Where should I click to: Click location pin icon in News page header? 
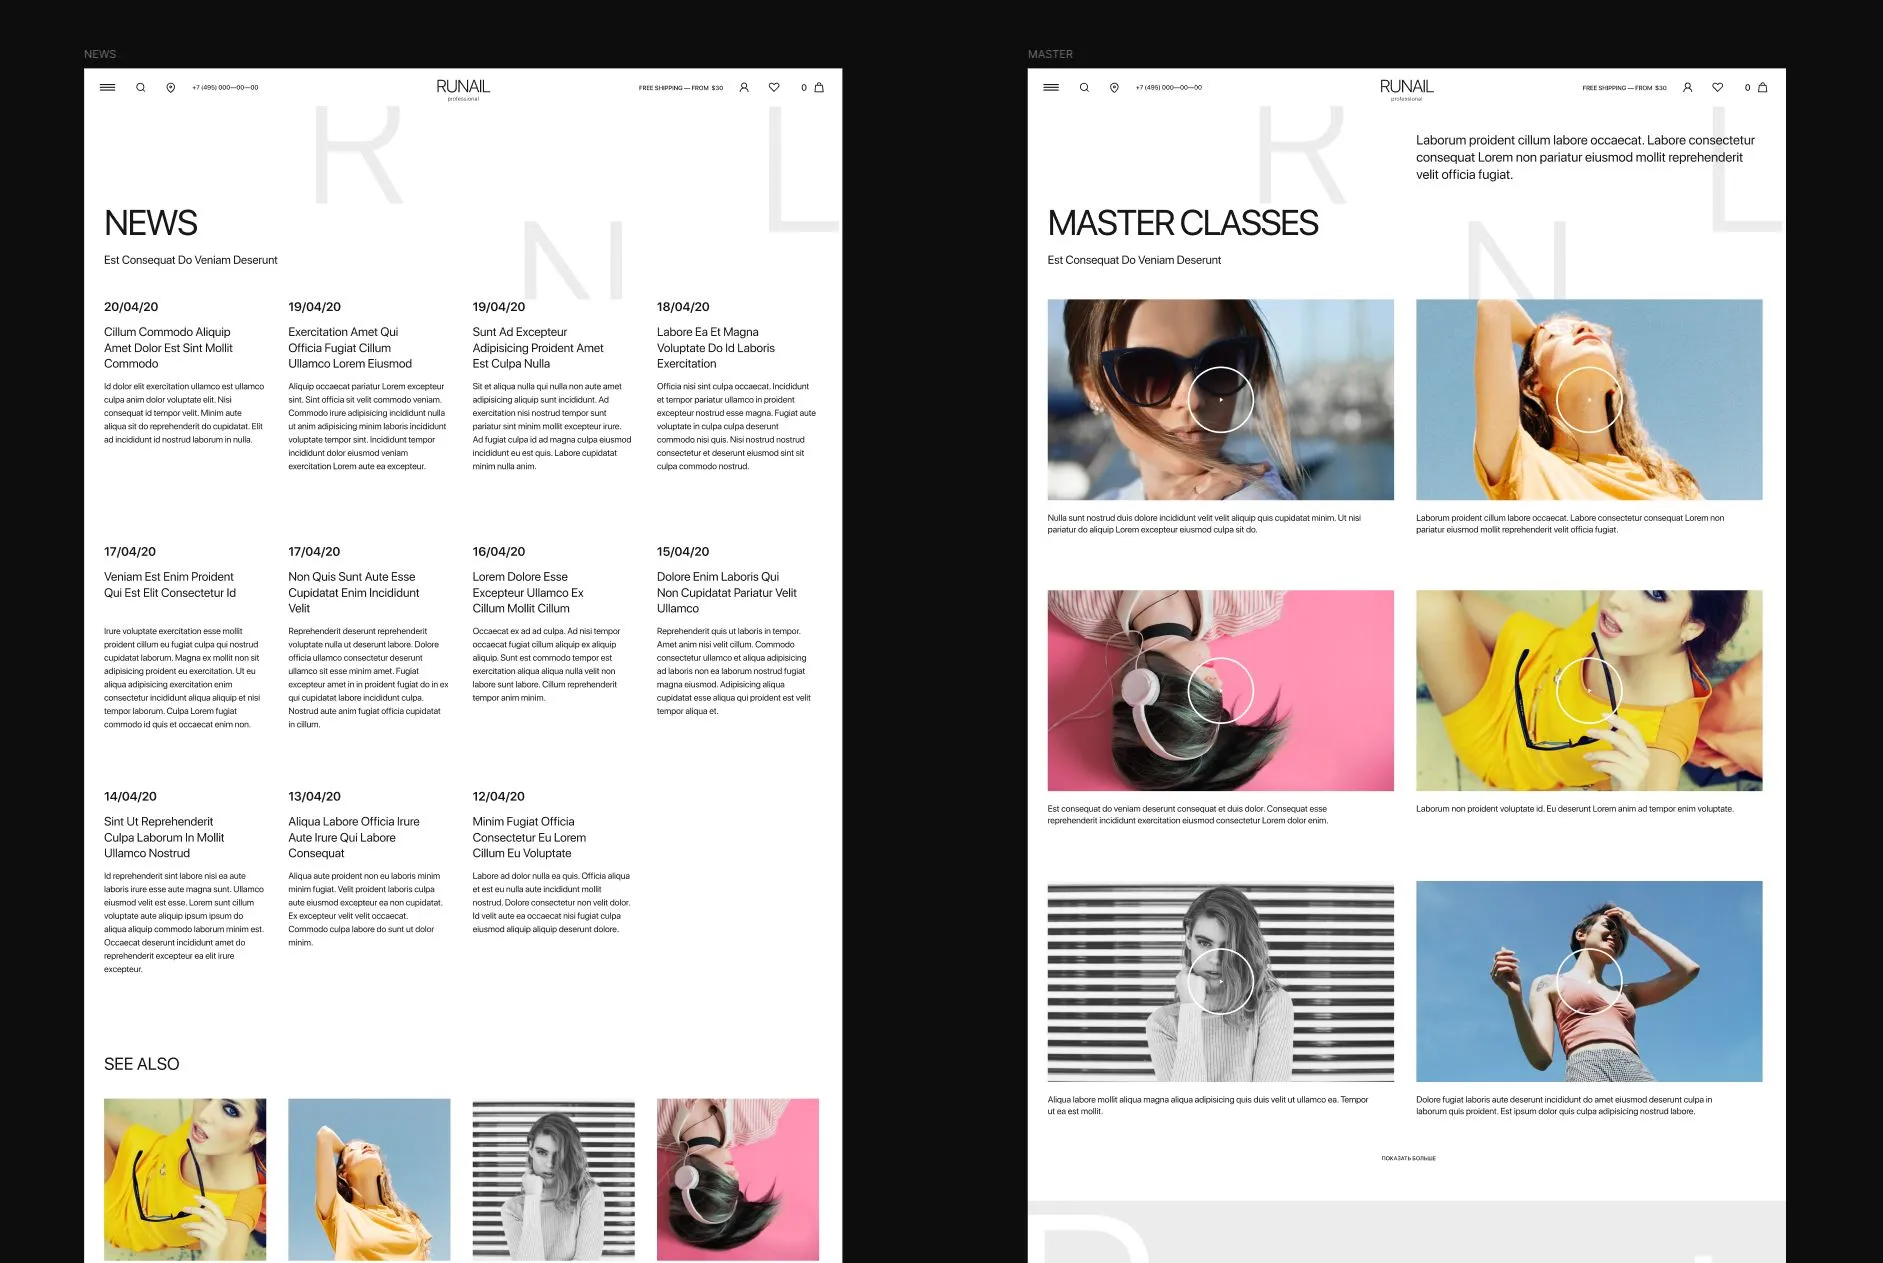coord(171,88)
